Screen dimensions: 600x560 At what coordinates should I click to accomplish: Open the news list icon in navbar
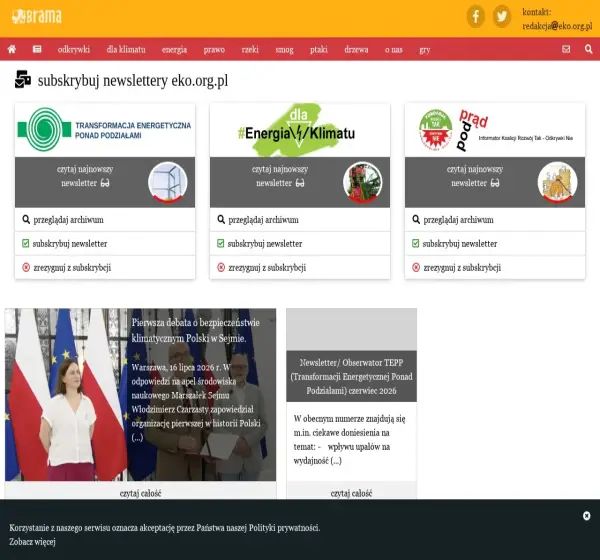tap(37, 49)
